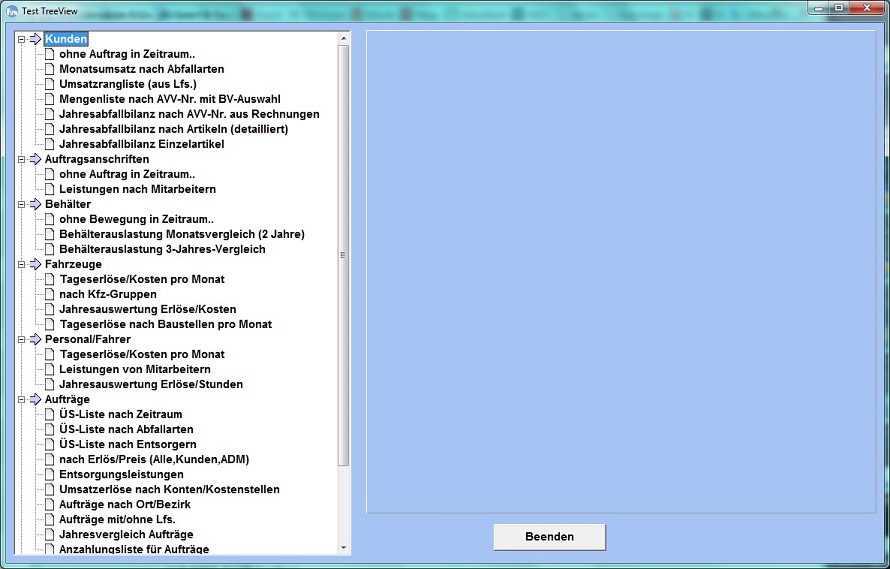Select ÜS-Liste nach Zeitraum item
The width and height of the screenshot is (890, 569).
[x=120, y=414]
